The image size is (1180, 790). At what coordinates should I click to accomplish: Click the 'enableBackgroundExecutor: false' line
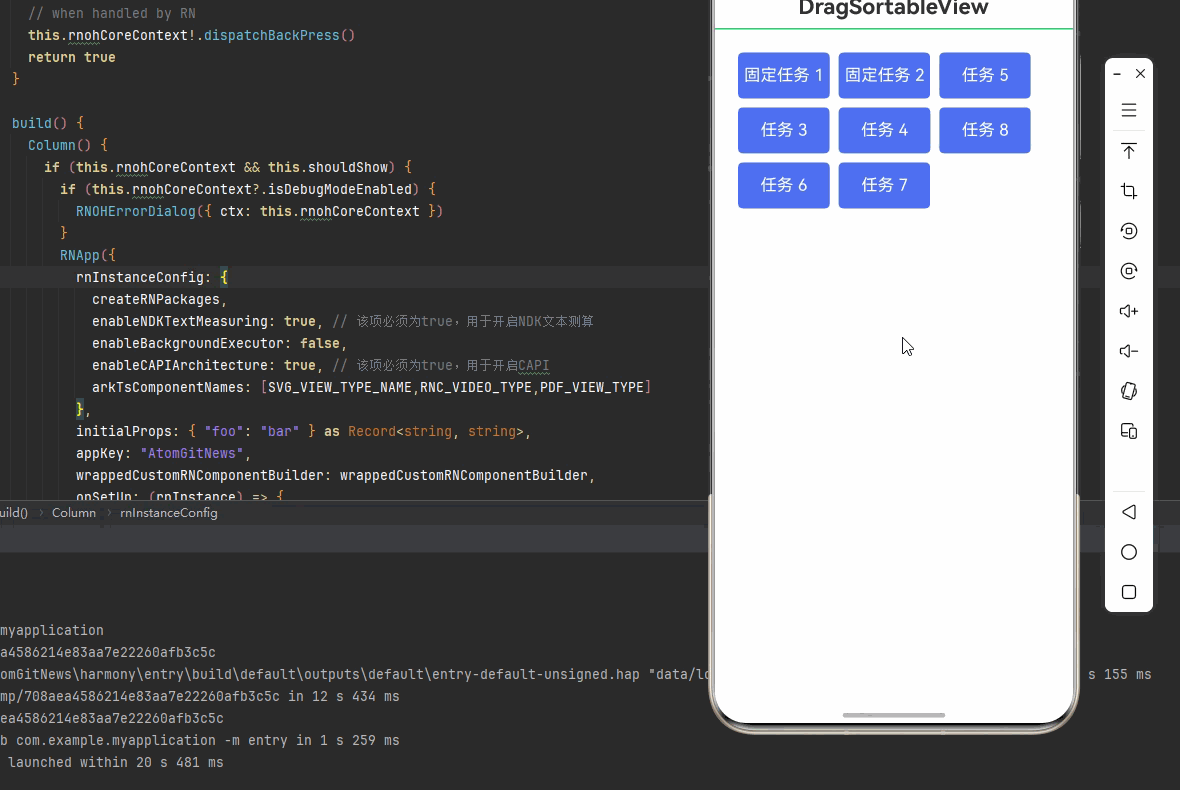pyautogui.click(x=219, y=343)
